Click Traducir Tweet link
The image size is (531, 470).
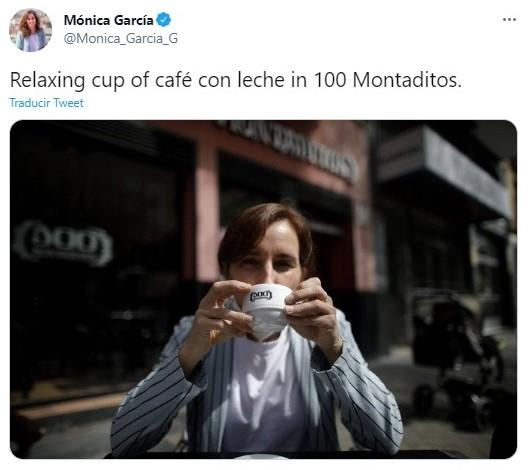pos(46,103)
